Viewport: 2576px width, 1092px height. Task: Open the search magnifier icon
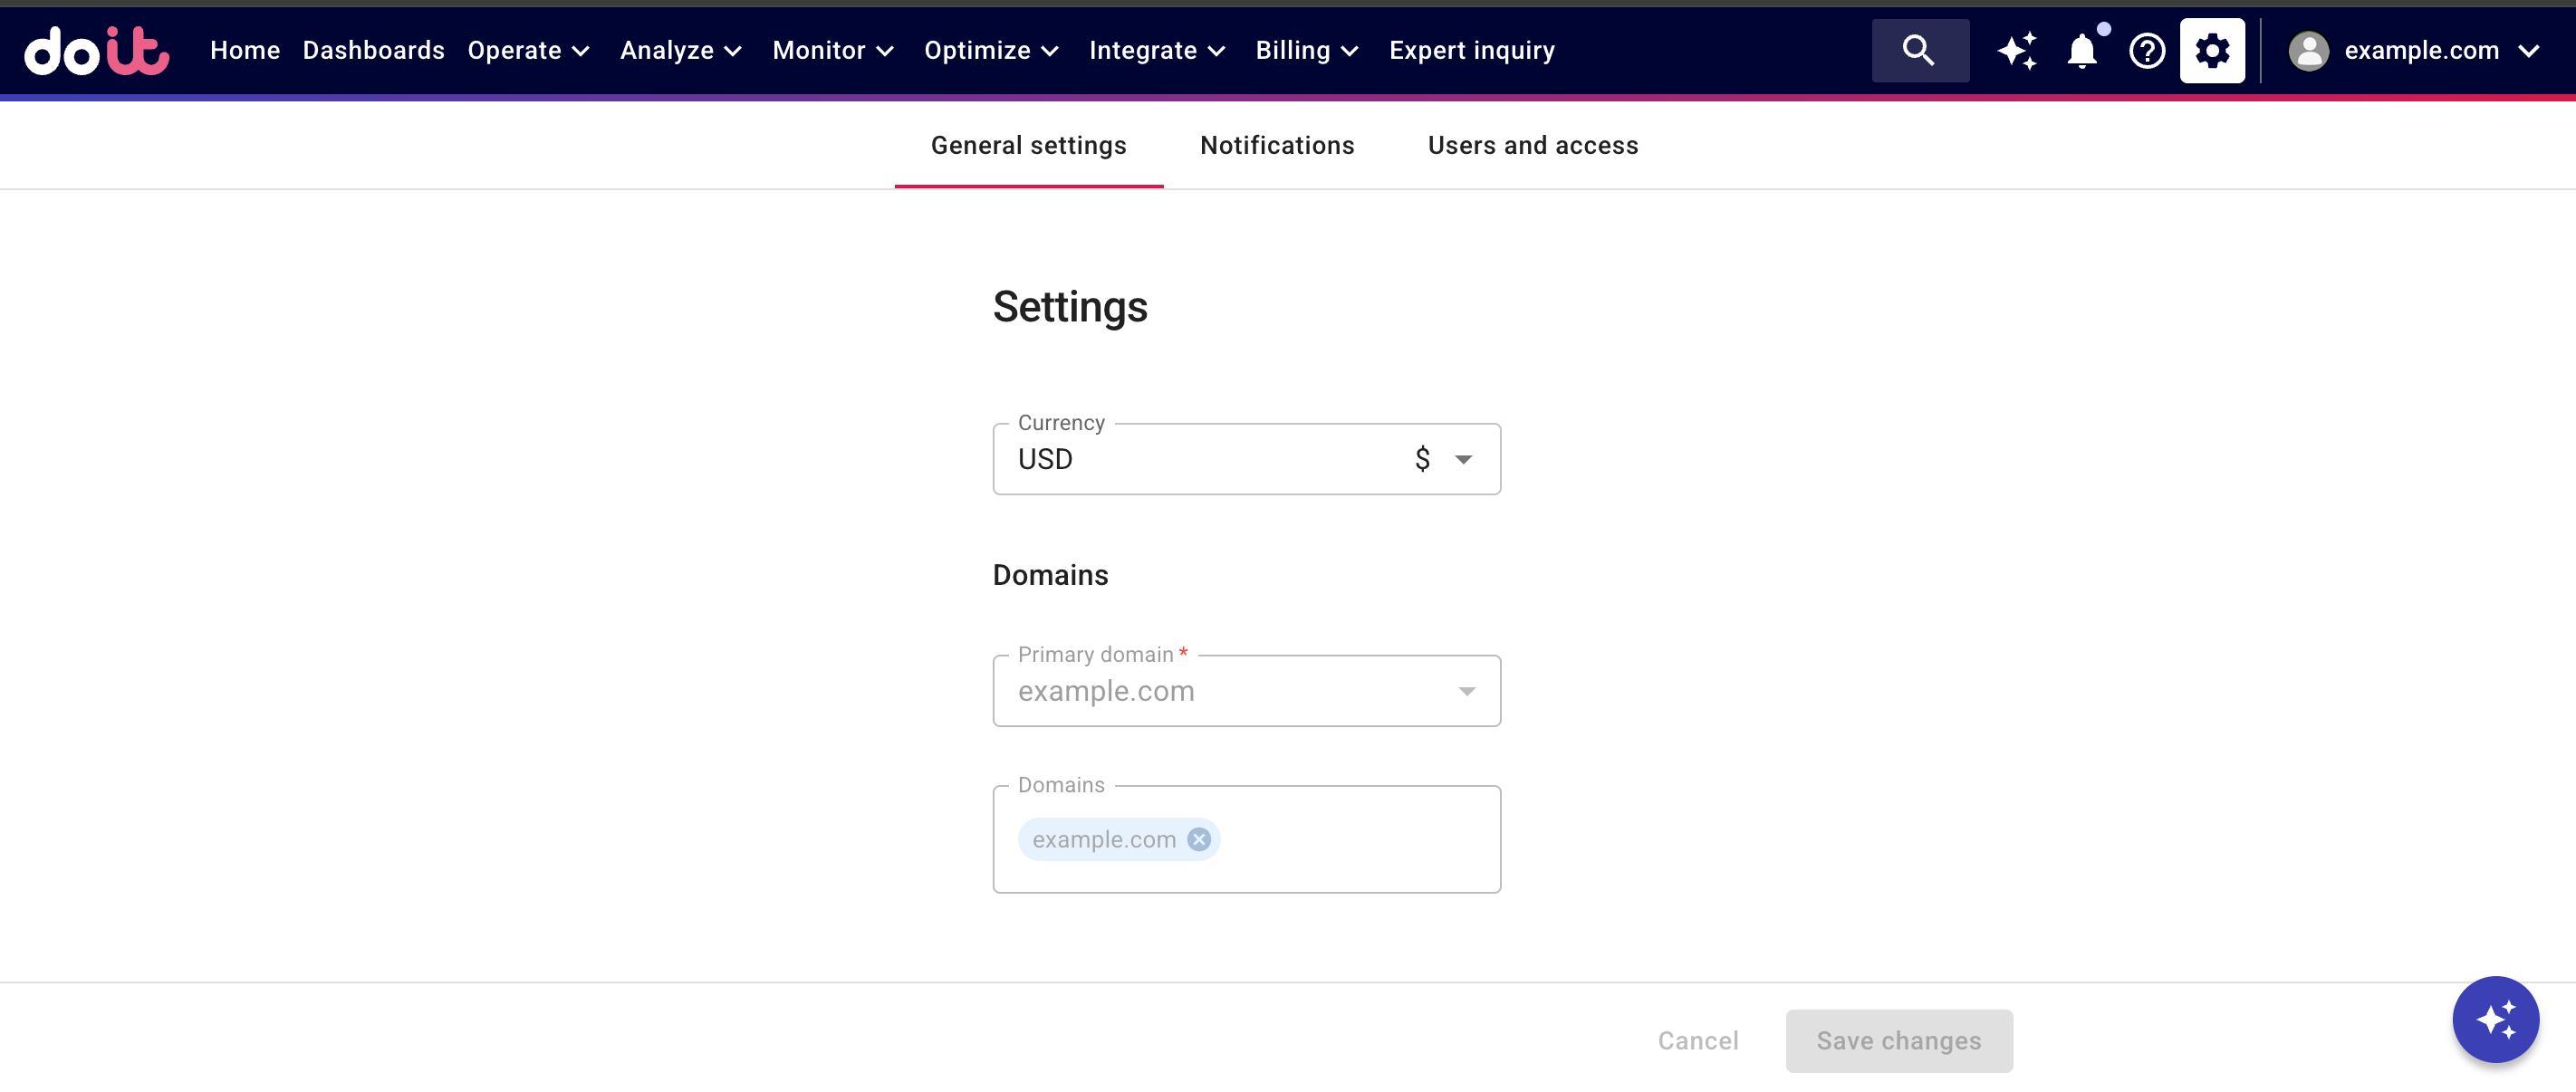click(1919, 50)
